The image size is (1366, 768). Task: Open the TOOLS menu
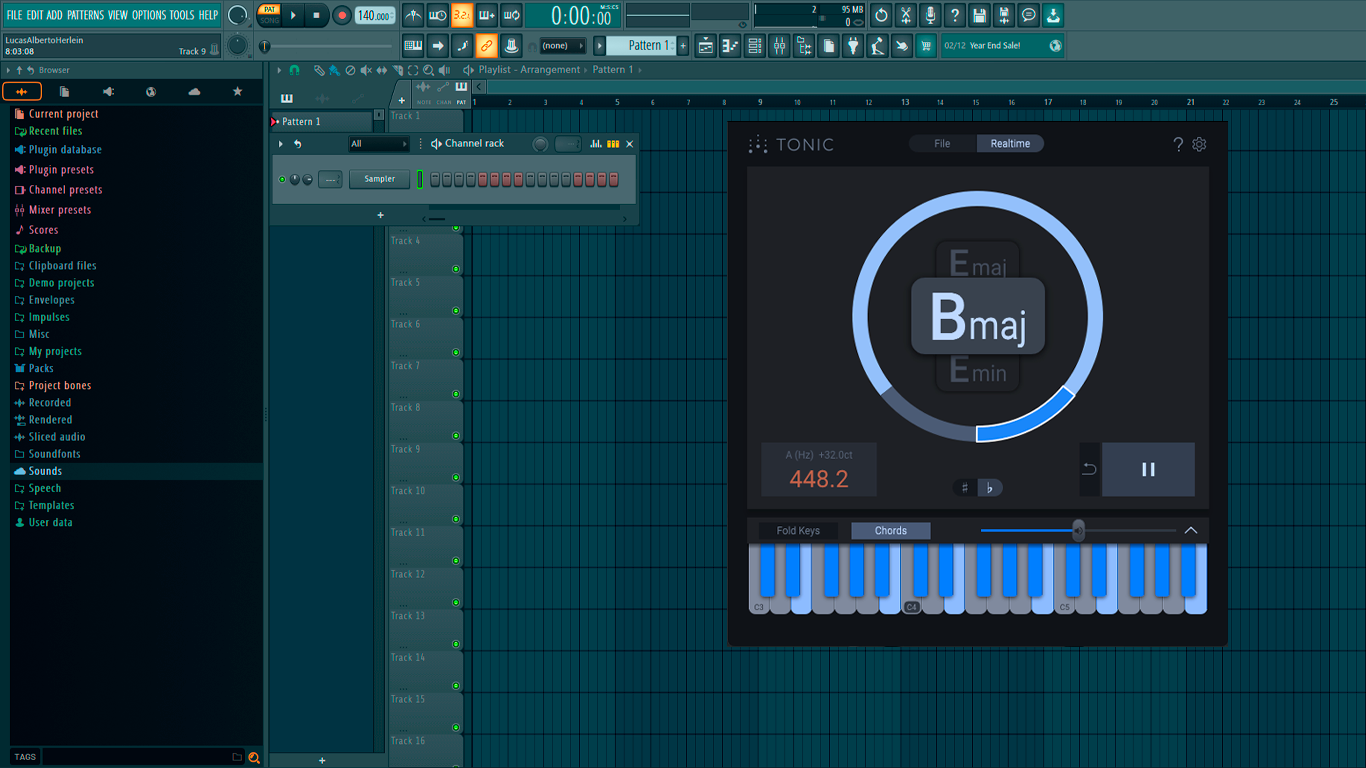click(182, 15)
